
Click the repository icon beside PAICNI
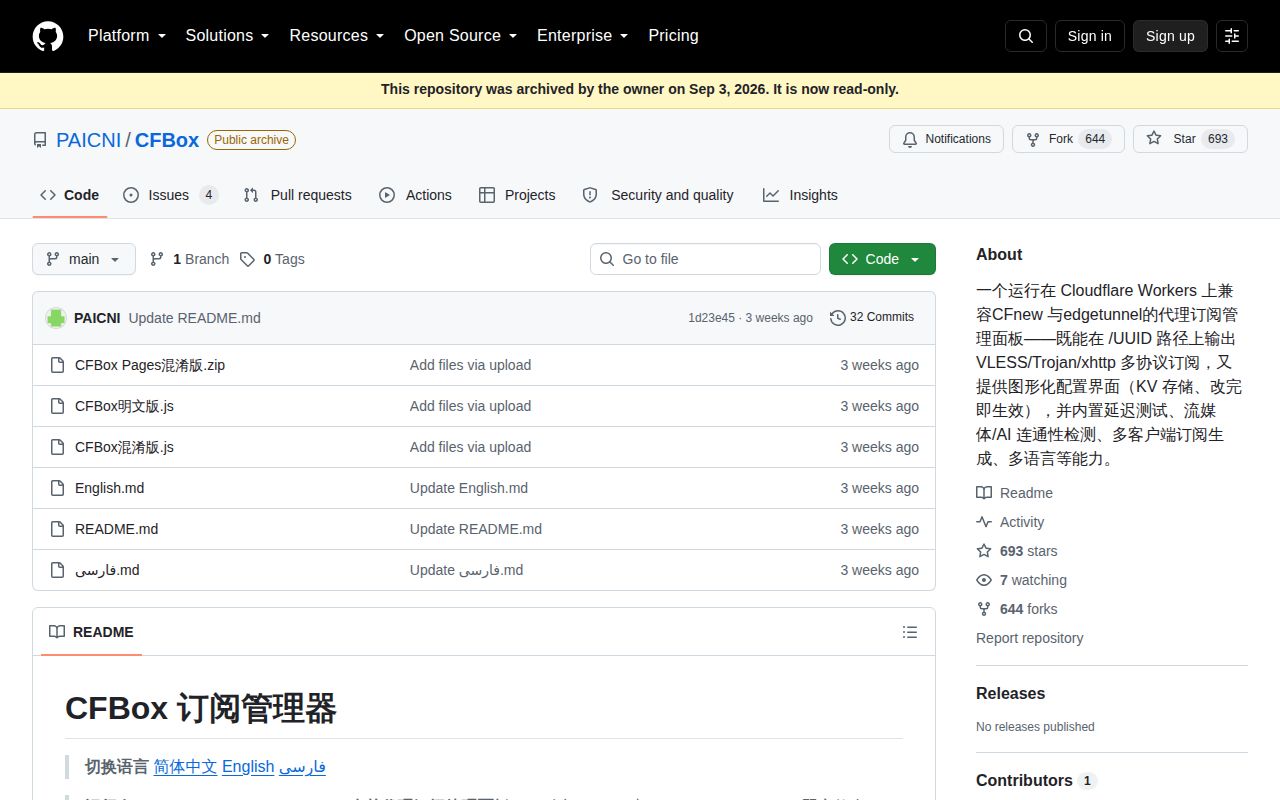click(x=40, y=140)
